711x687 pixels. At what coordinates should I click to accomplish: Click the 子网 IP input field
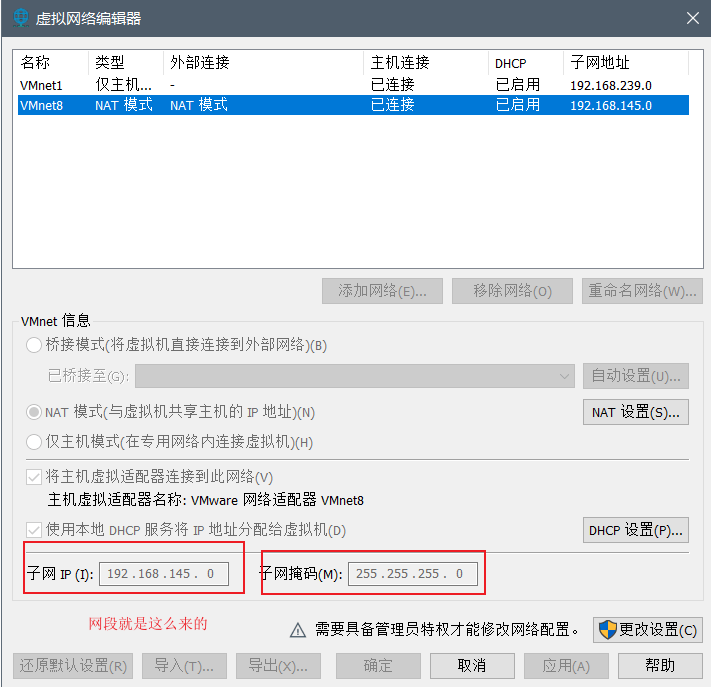[163, 574]
